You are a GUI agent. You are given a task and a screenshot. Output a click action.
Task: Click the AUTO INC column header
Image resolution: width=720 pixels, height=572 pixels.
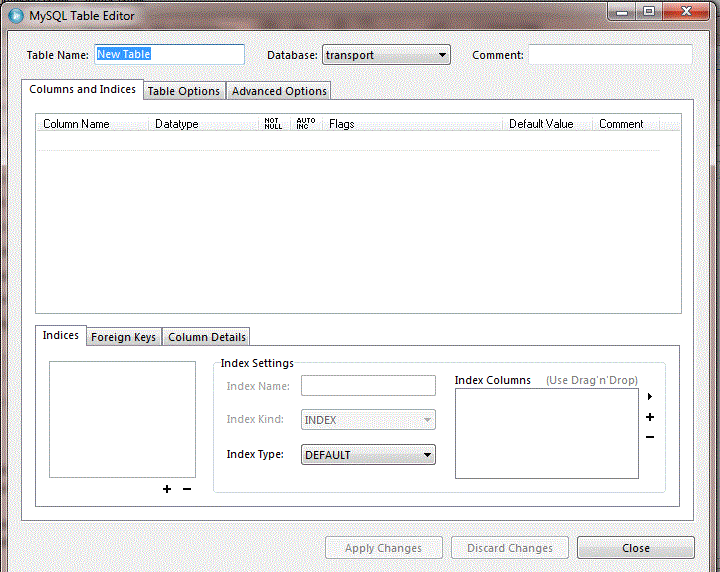pyautogui.click(x=306, y=123)
